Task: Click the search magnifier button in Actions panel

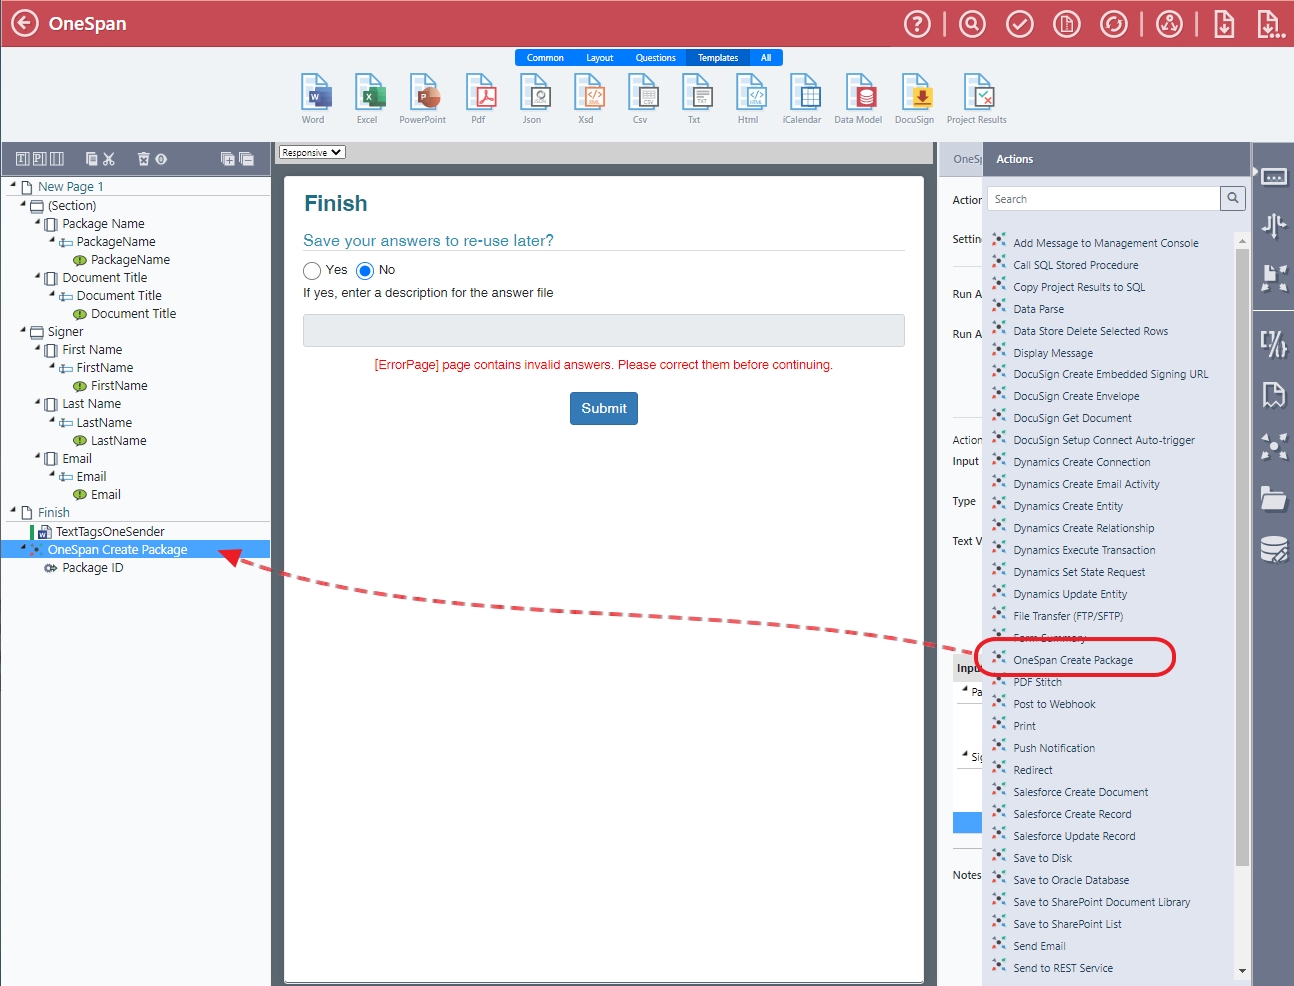Action: pos(1233,198)
